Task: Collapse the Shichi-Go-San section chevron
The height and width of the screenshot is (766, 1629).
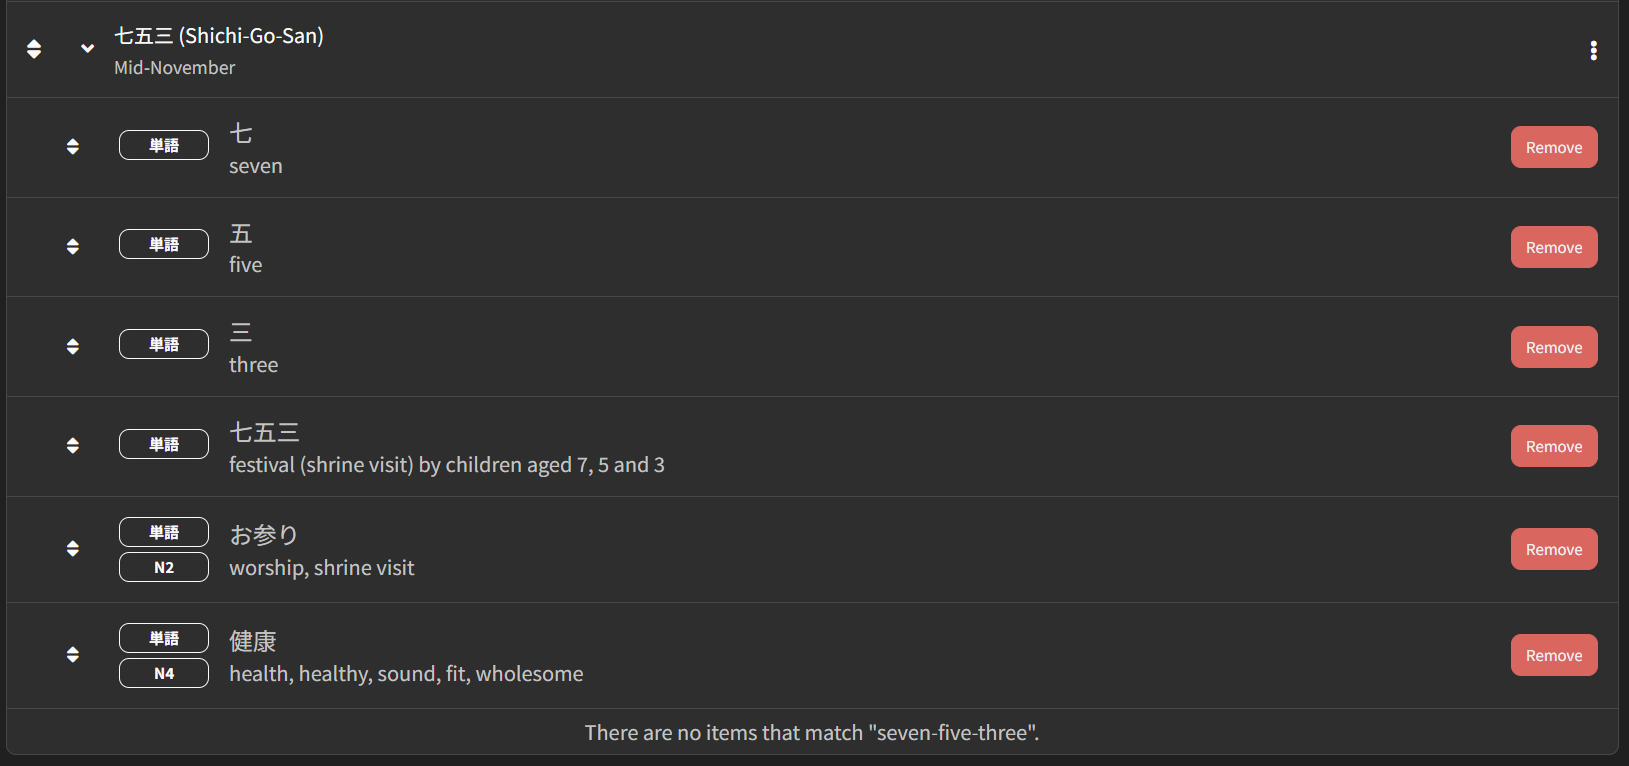Action: point(88,48)
